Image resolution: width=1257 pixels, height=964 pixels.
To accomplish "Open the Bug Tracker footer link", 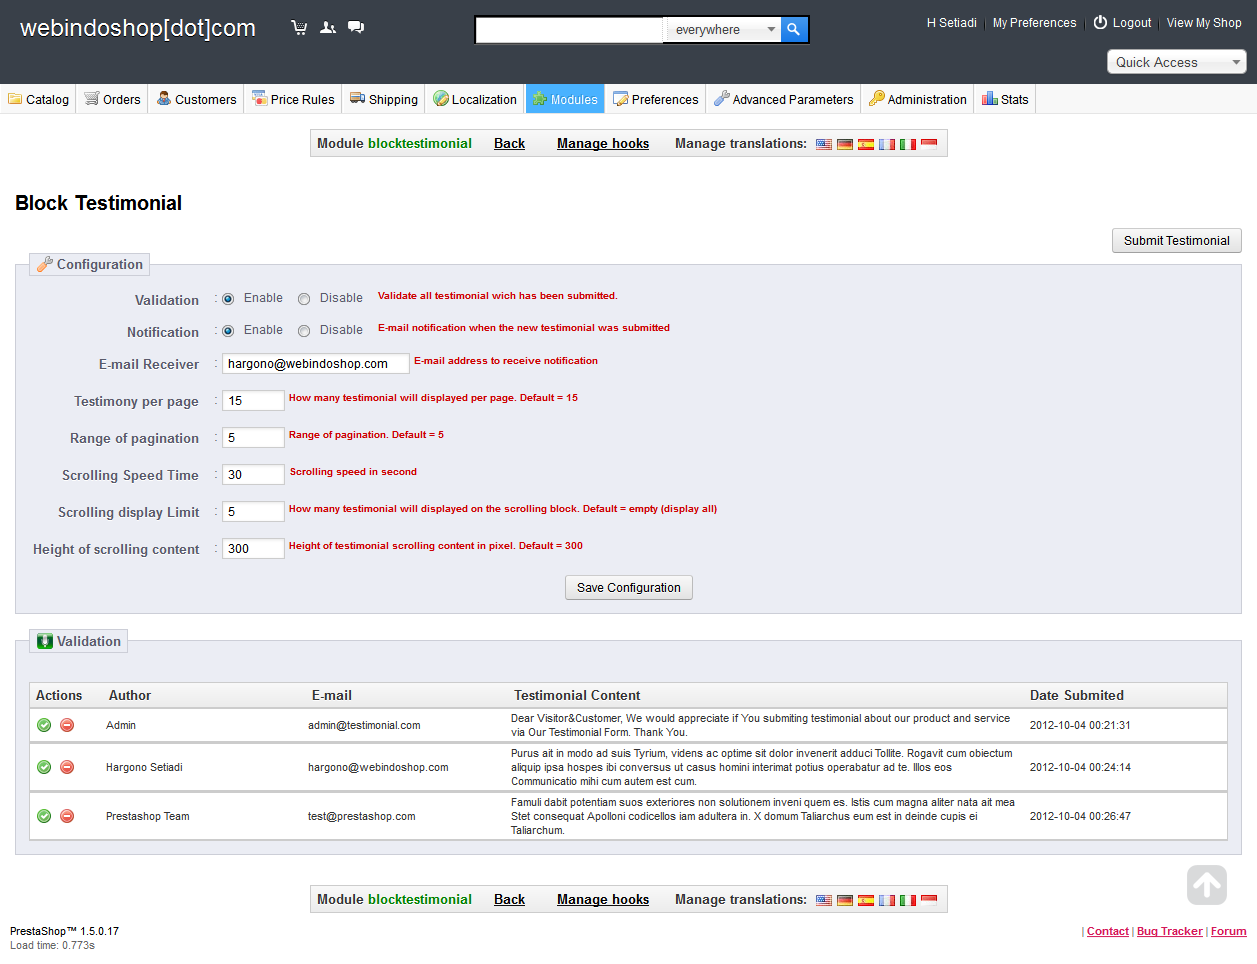I will (1170, 931).
